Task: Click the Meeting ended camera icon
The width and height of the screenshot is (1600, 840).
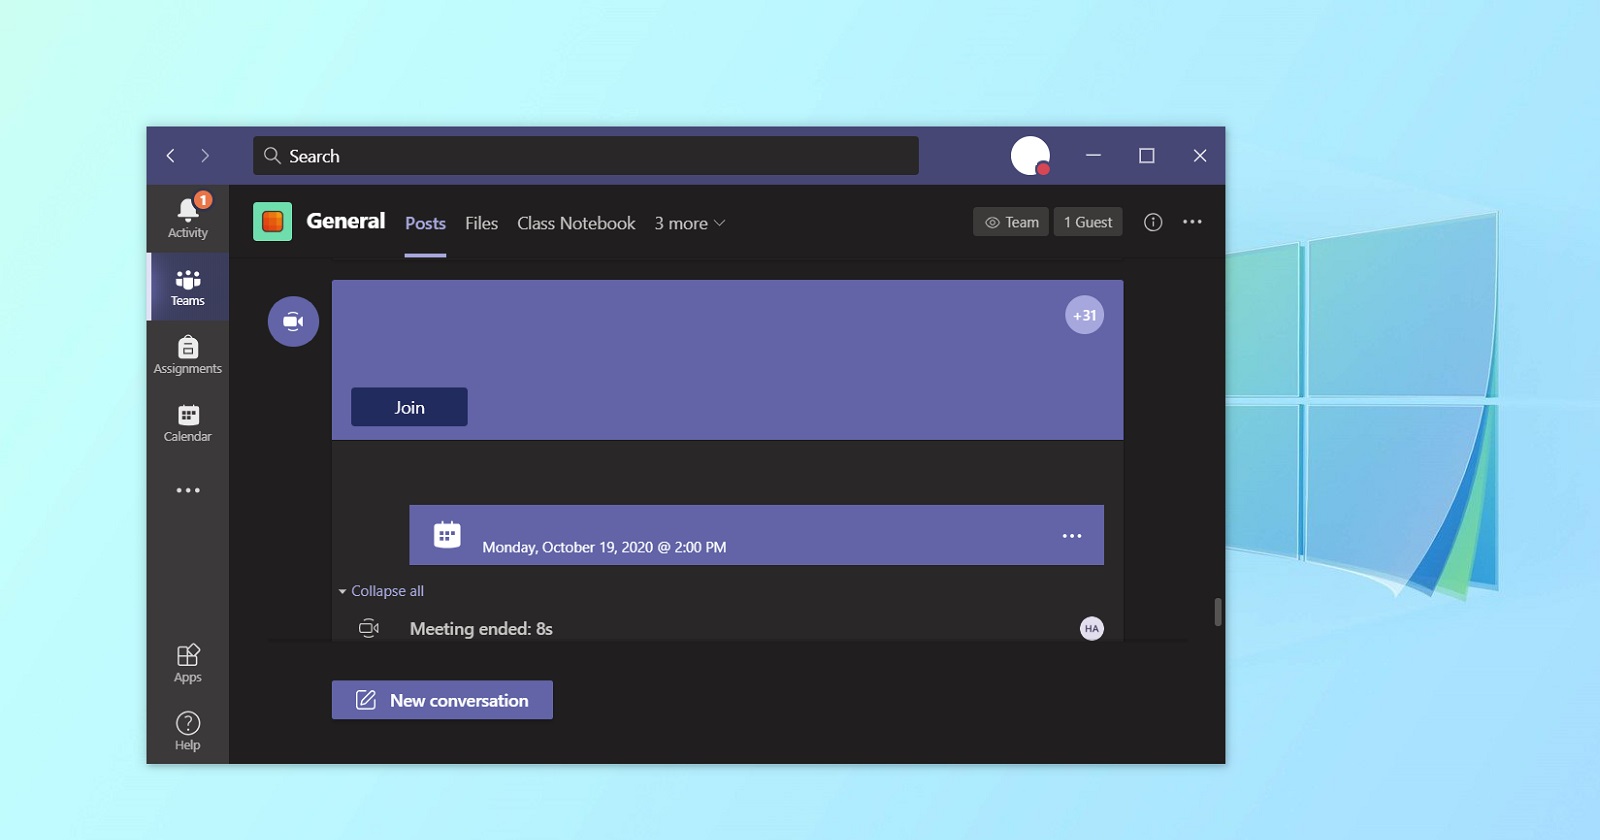Action: pos(369,628)
